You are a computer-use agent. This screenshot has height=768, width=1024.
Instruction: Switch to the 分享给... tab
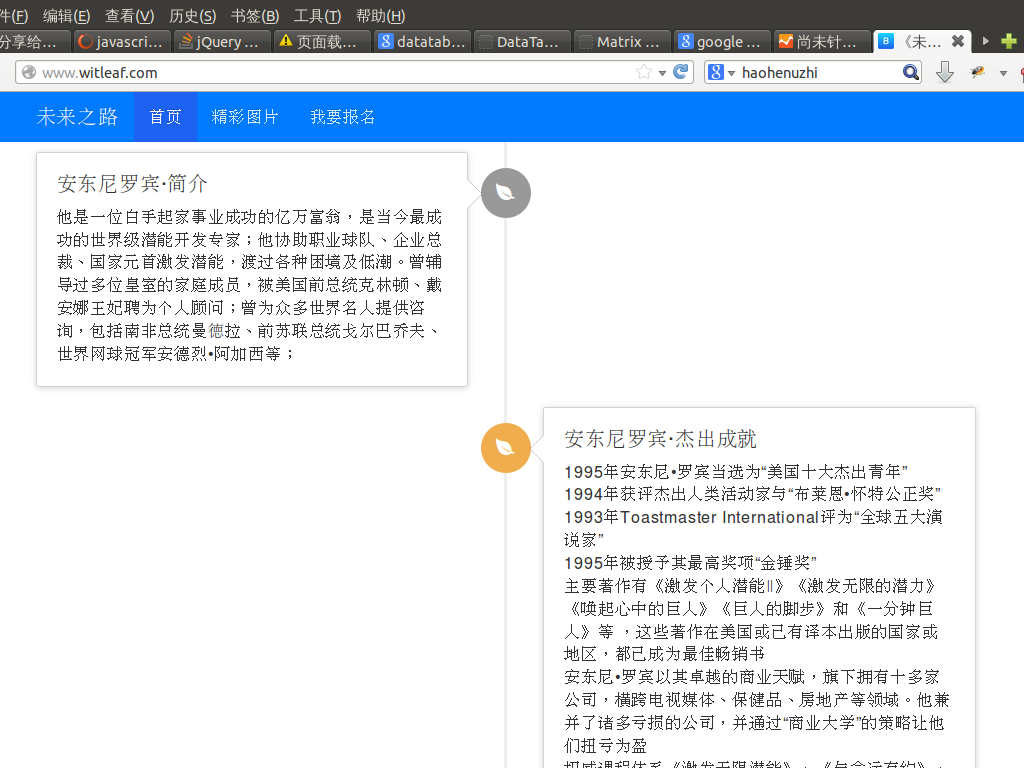34,42
